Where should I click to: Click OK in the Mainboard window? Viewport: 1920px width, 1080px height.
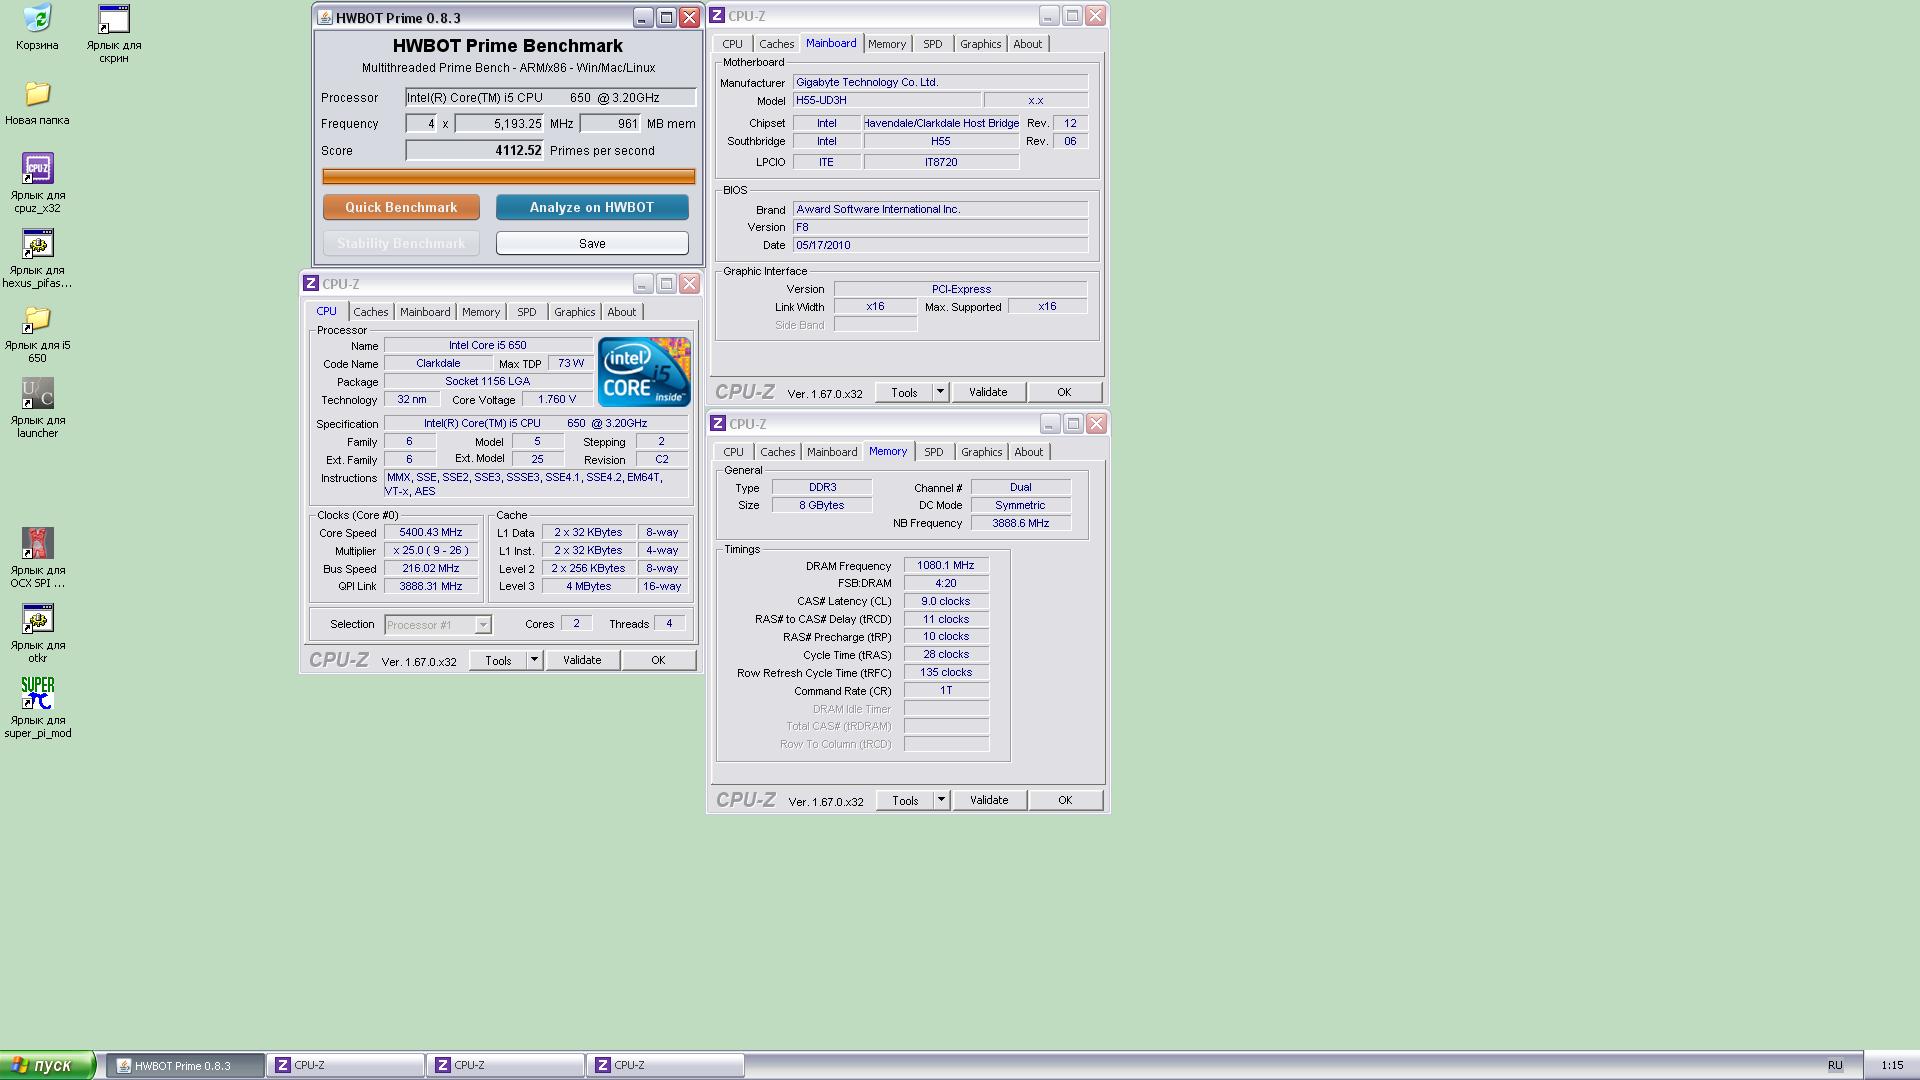(x=1064, y=392)
